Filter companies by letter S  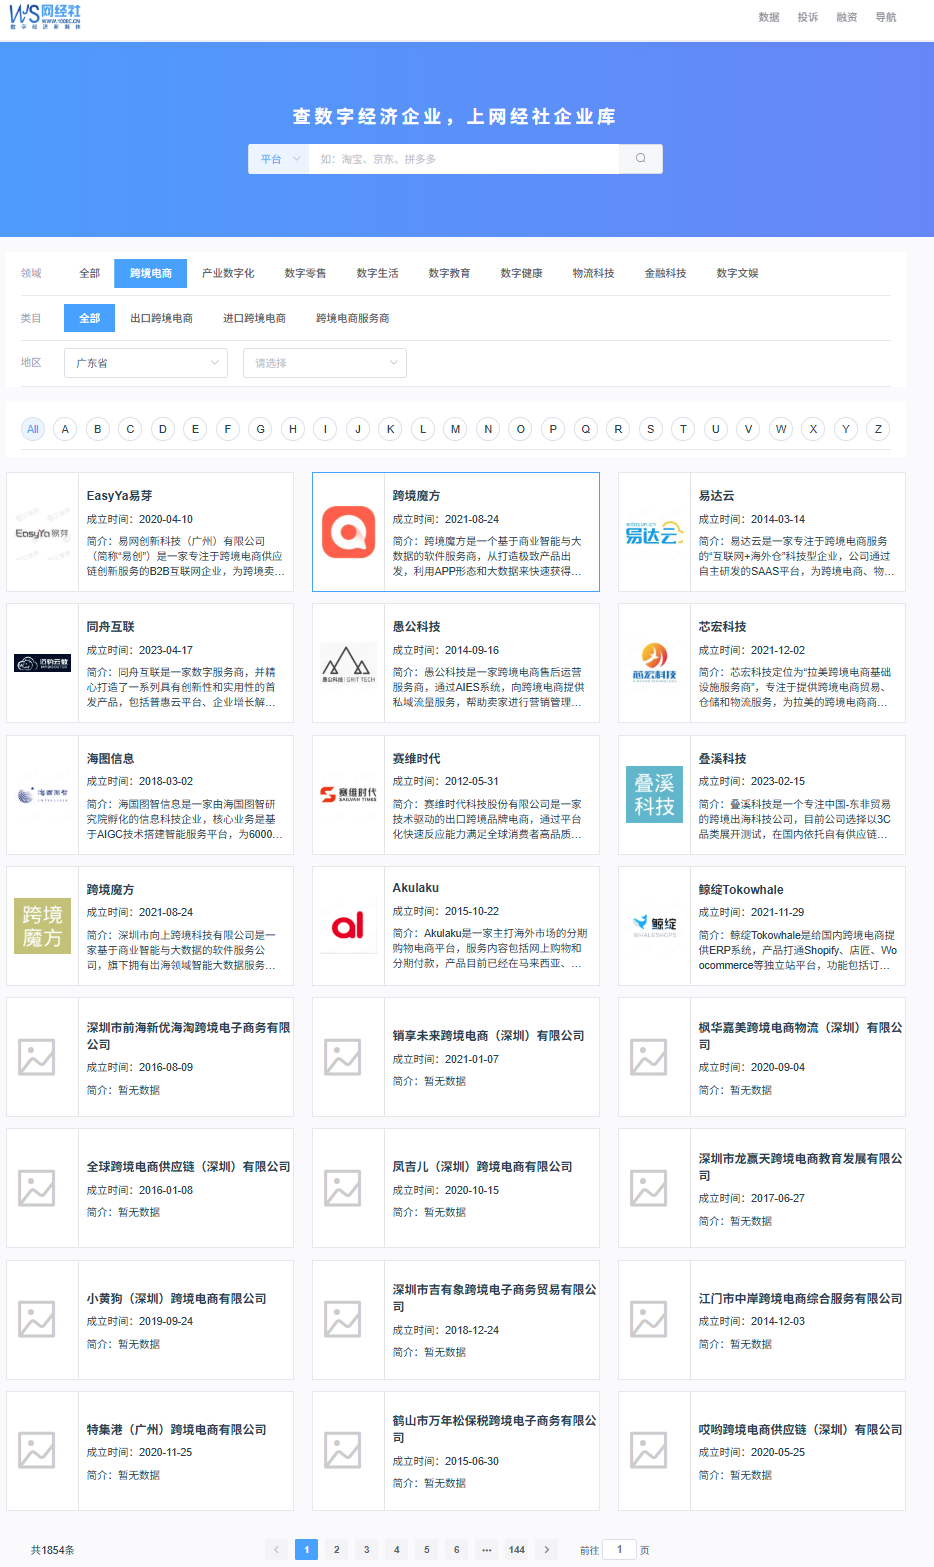[x=651, y=429]
